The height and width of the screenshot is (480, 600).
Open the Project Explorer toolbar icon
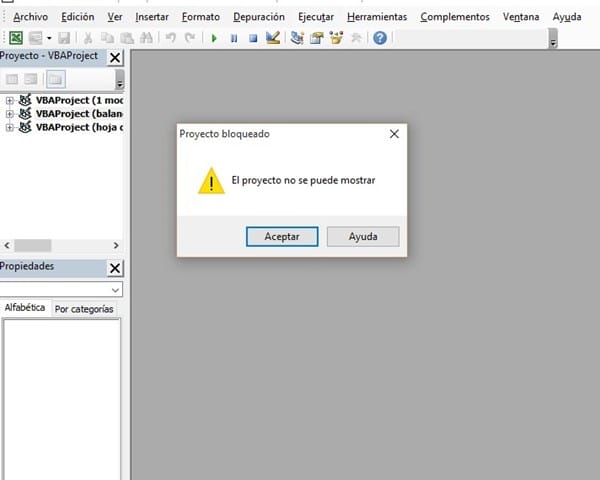coord(297,38)
